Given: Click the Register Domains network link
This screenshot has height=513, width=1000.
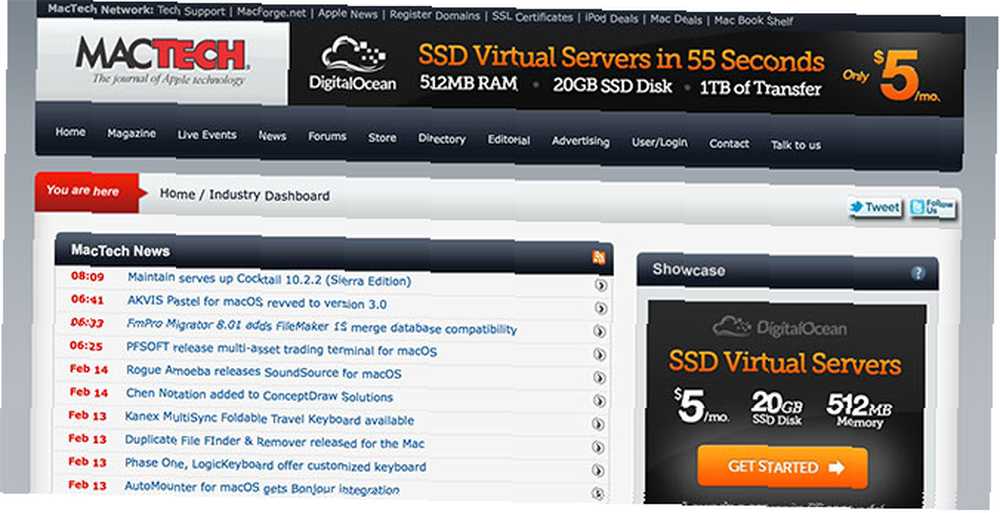Looking at the screenshot, I should tap(434, 15).
